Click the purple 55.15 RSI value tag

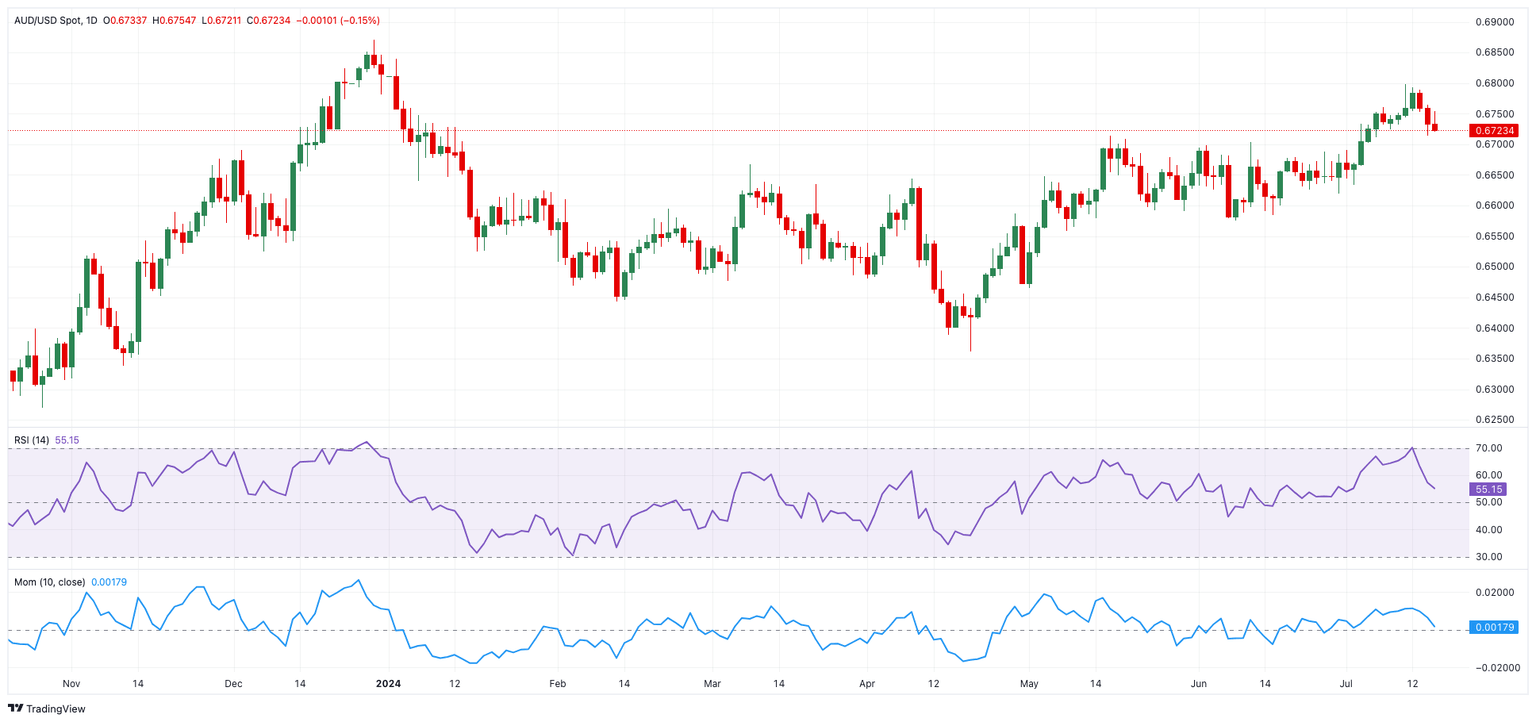1490,489
